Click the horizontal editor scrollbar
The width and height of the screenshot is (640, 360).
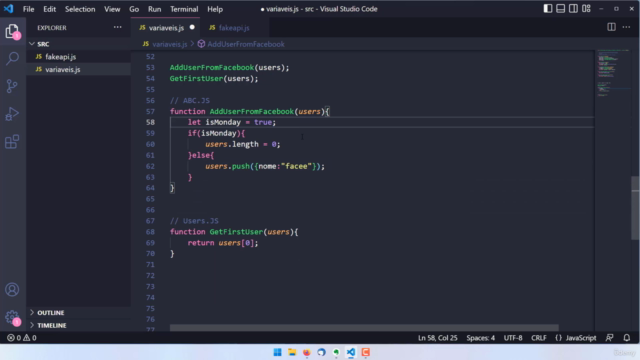click(x=364, y=328)
